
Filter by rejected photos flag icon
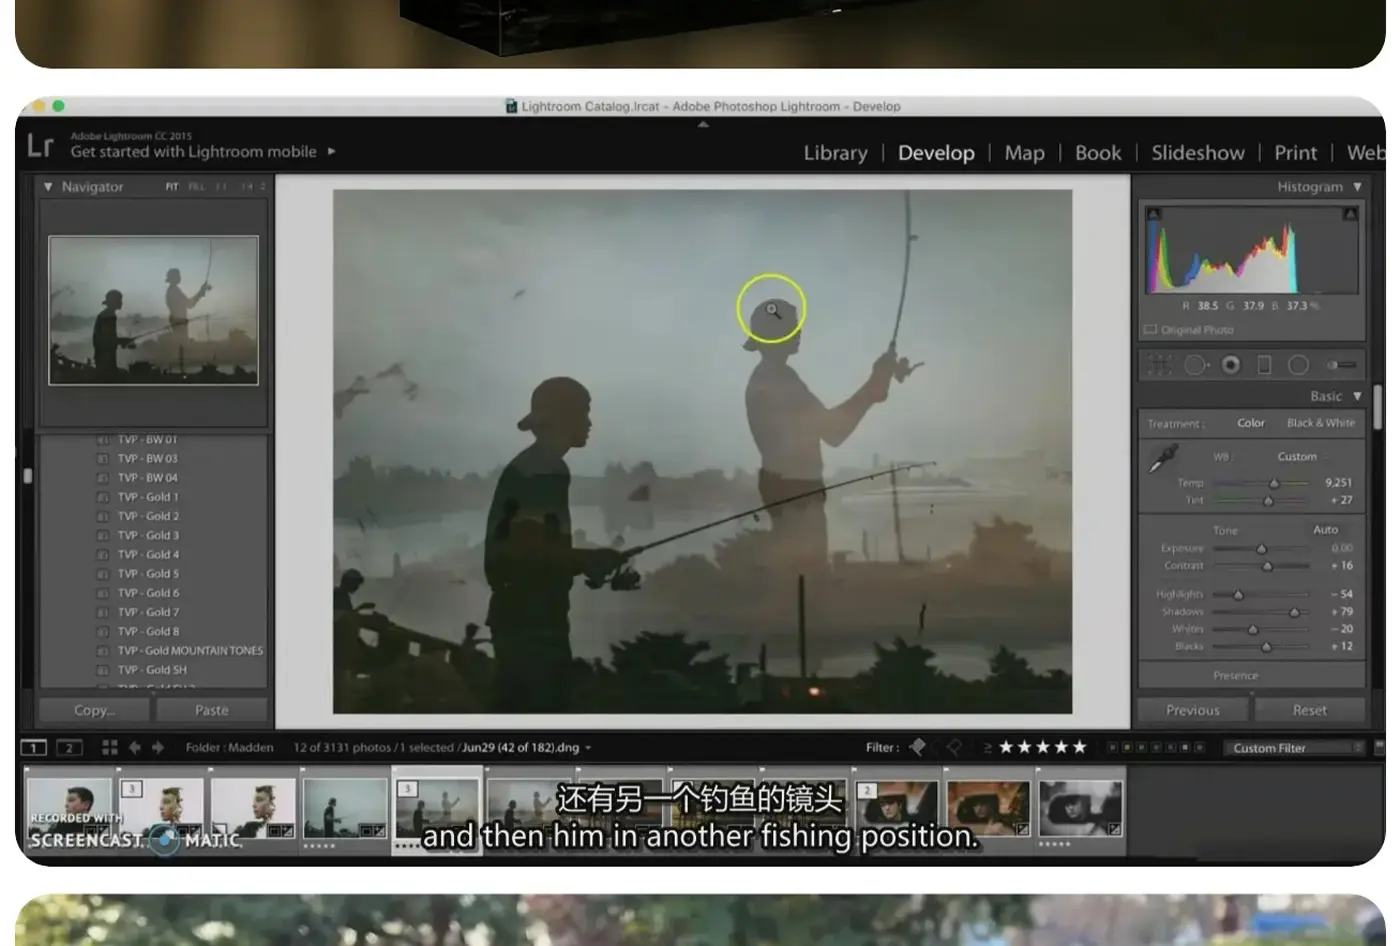[x=954, y=747]
